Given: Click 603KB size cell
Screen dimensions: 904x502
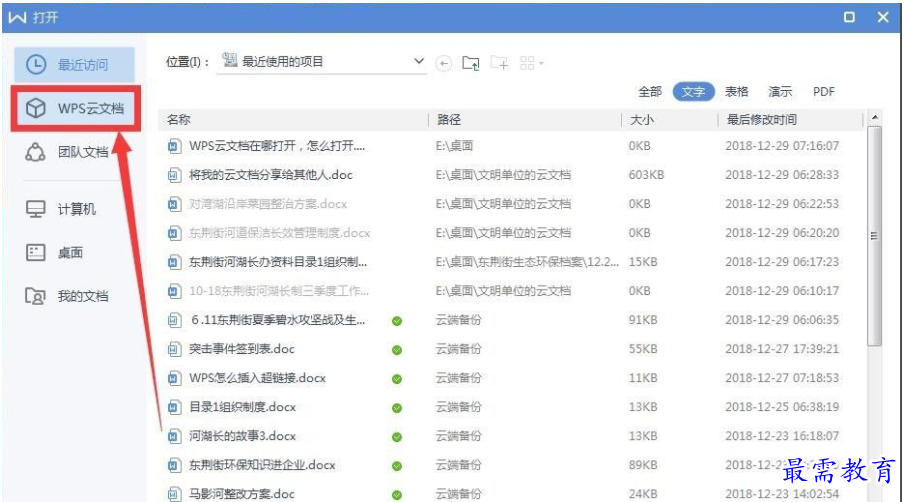Looking at the screenshot, I should tap(646, 175).
